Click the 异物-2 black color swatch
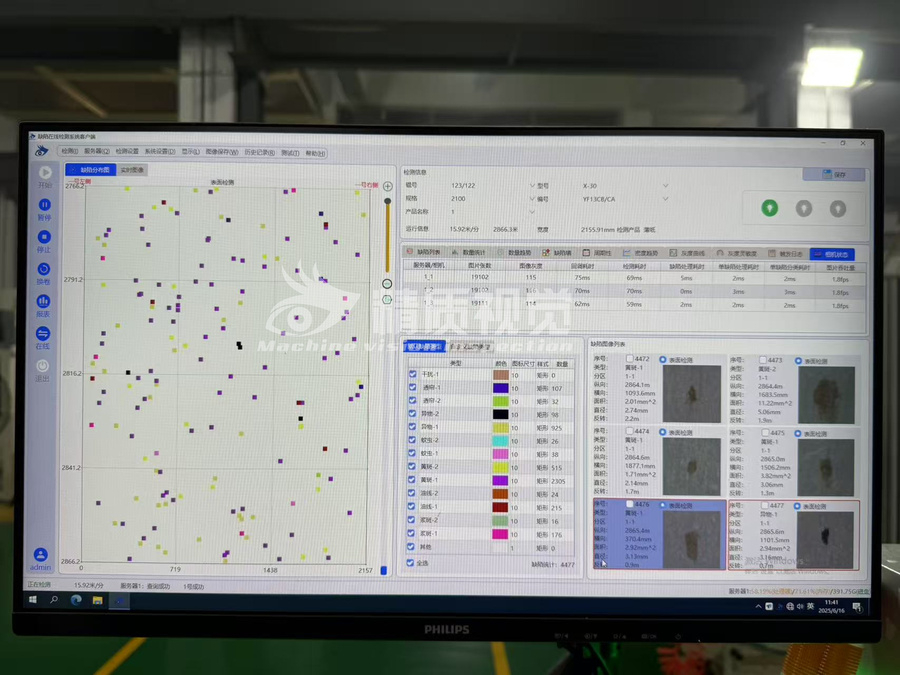 click(501, 414)
